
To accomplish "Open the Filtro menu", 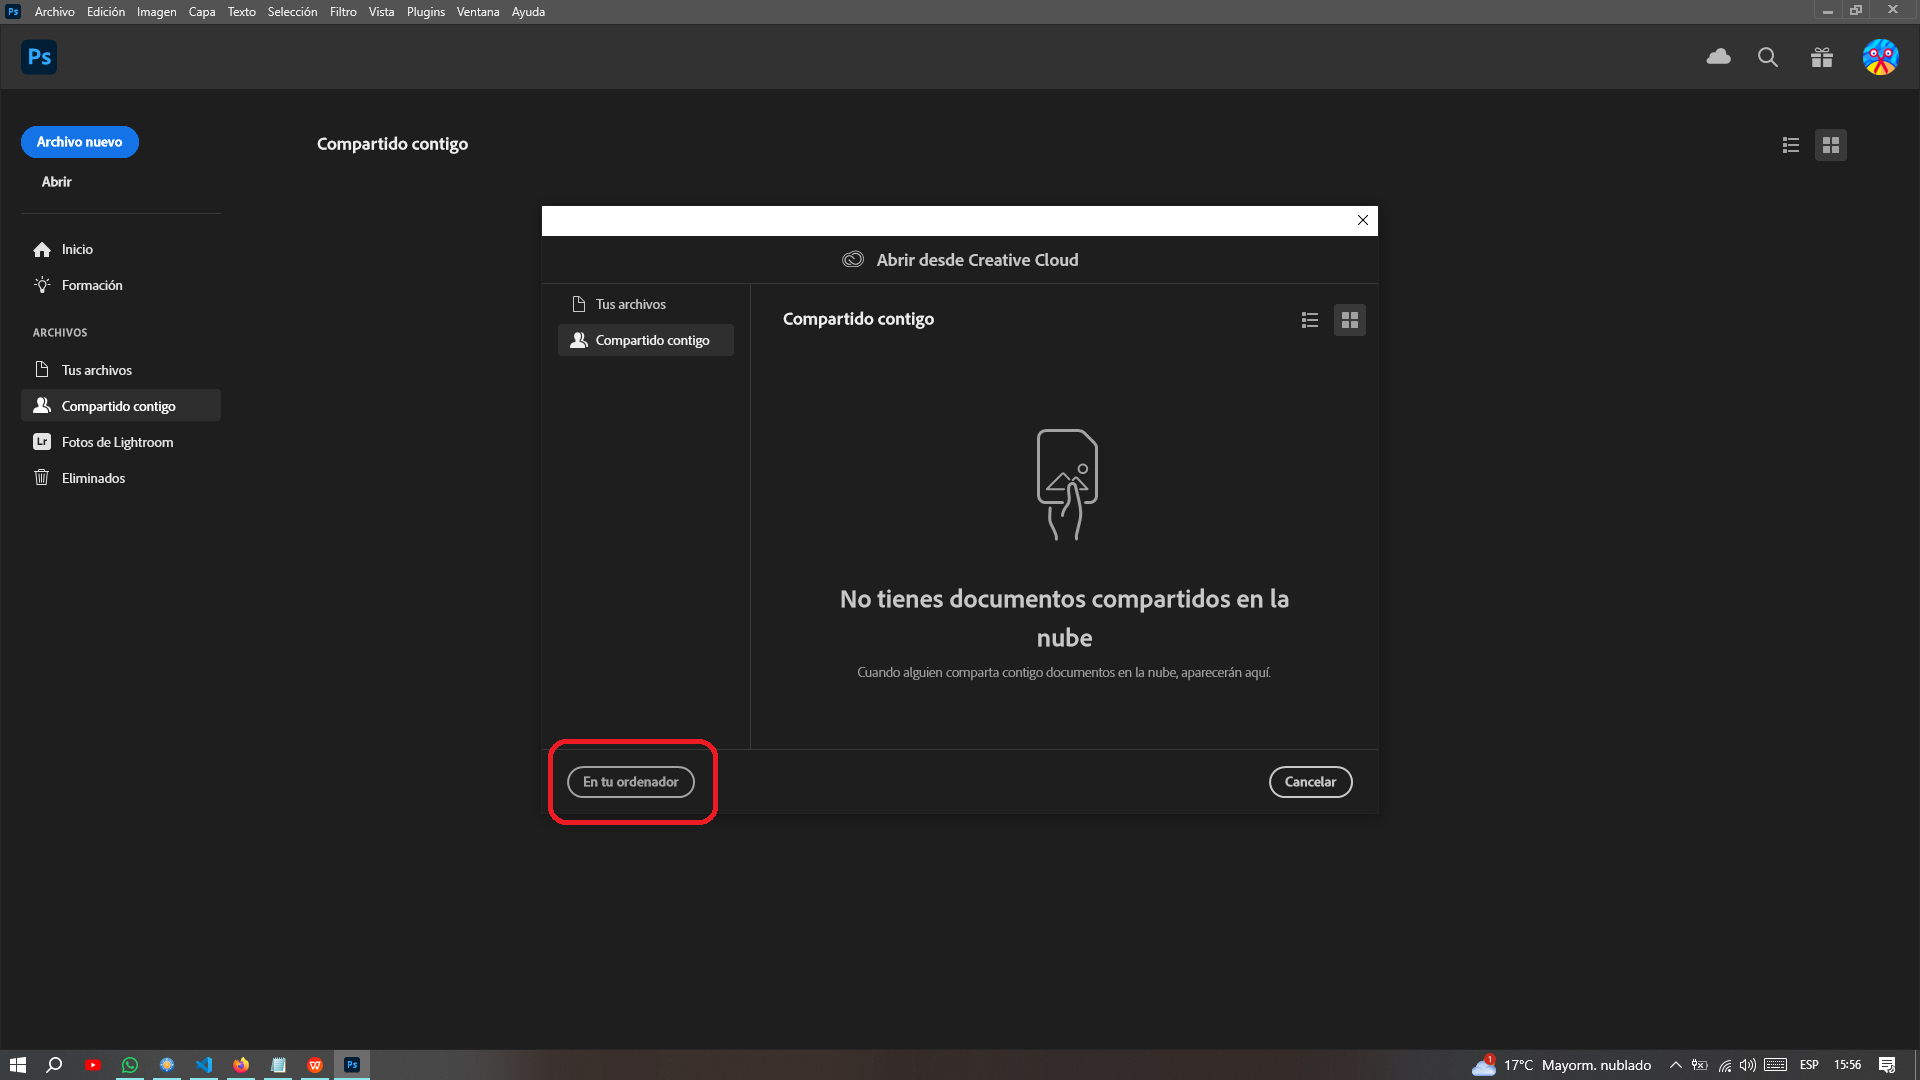I will (343, 12).
